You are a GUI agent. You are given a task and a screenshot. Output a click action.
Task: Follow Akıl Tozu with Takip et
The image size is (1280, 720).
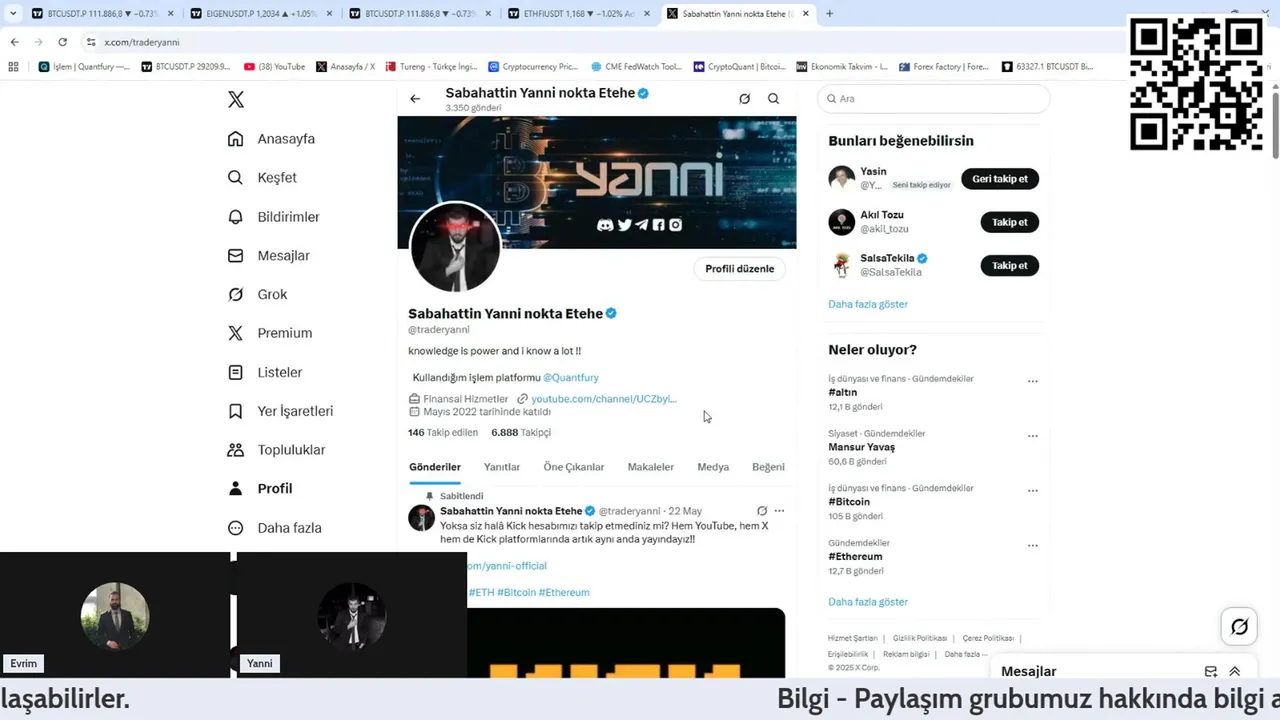1010,222
